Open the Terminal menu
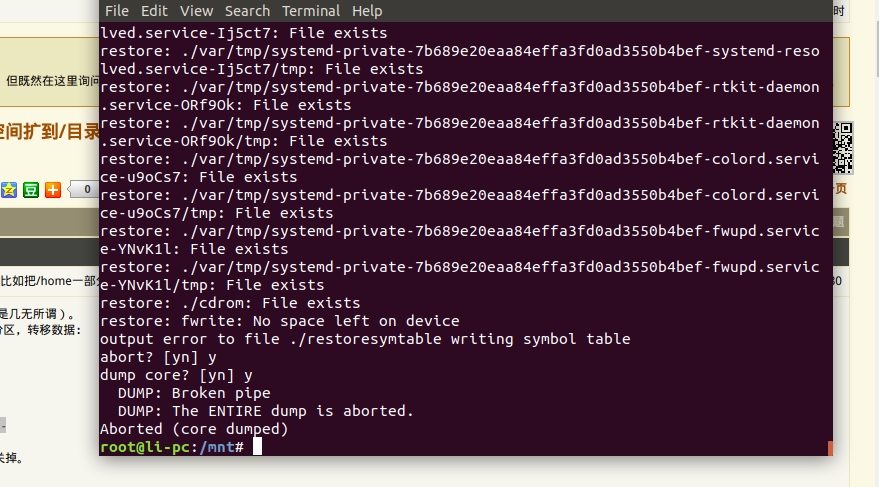Screen dimensions: 879x487 point(311,11)
